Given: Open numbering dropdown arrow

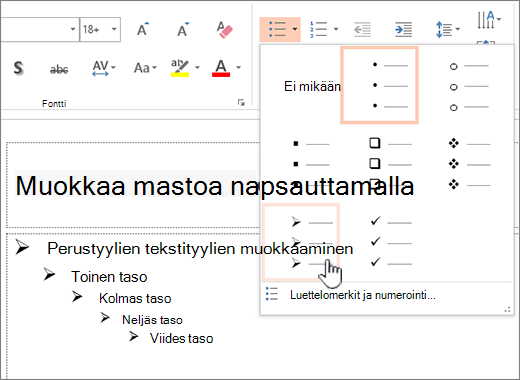Looking at the screenshot, I should coord(336,29).
